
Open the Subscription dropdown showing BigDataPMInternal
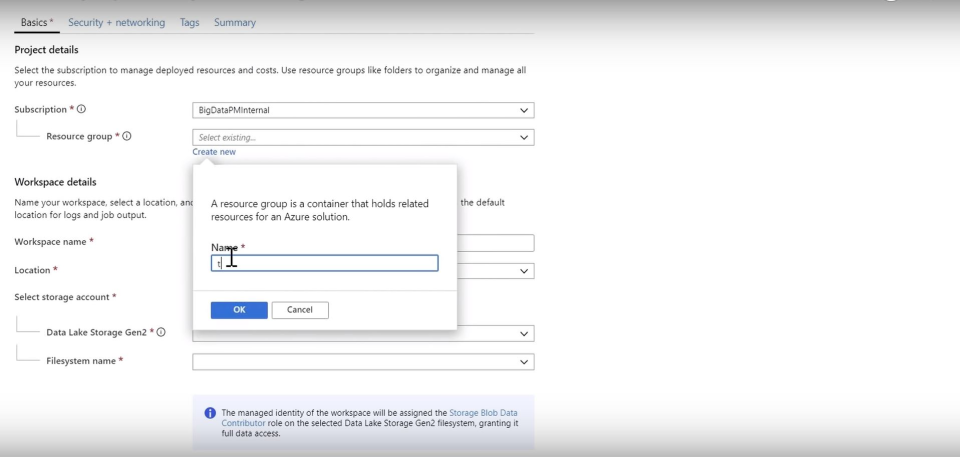(x=362, y=110)
